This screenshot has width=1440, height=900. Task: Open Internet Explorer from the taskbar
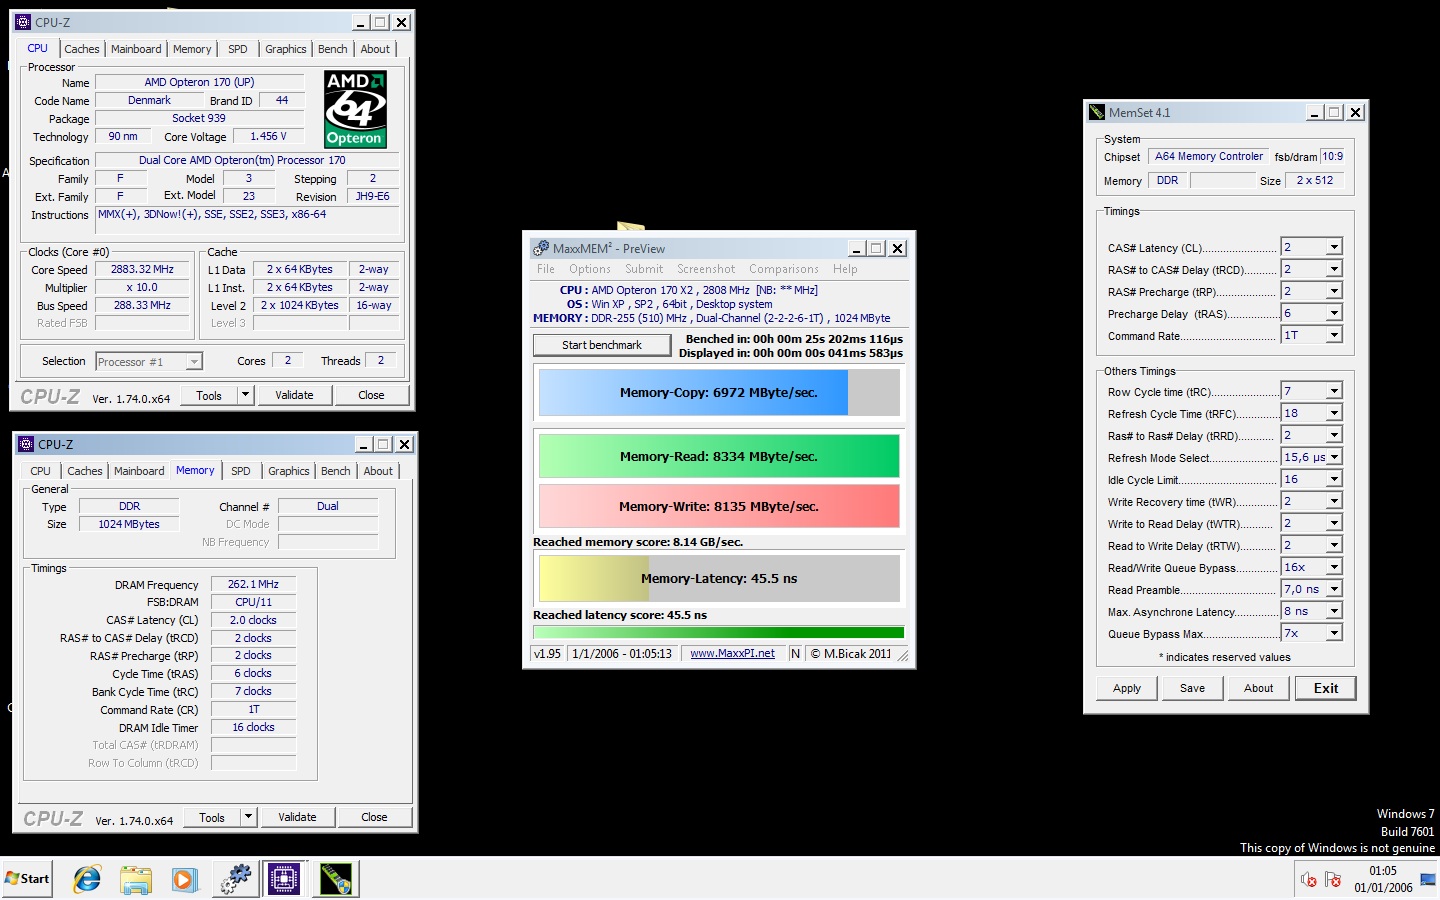pos(87,879)
